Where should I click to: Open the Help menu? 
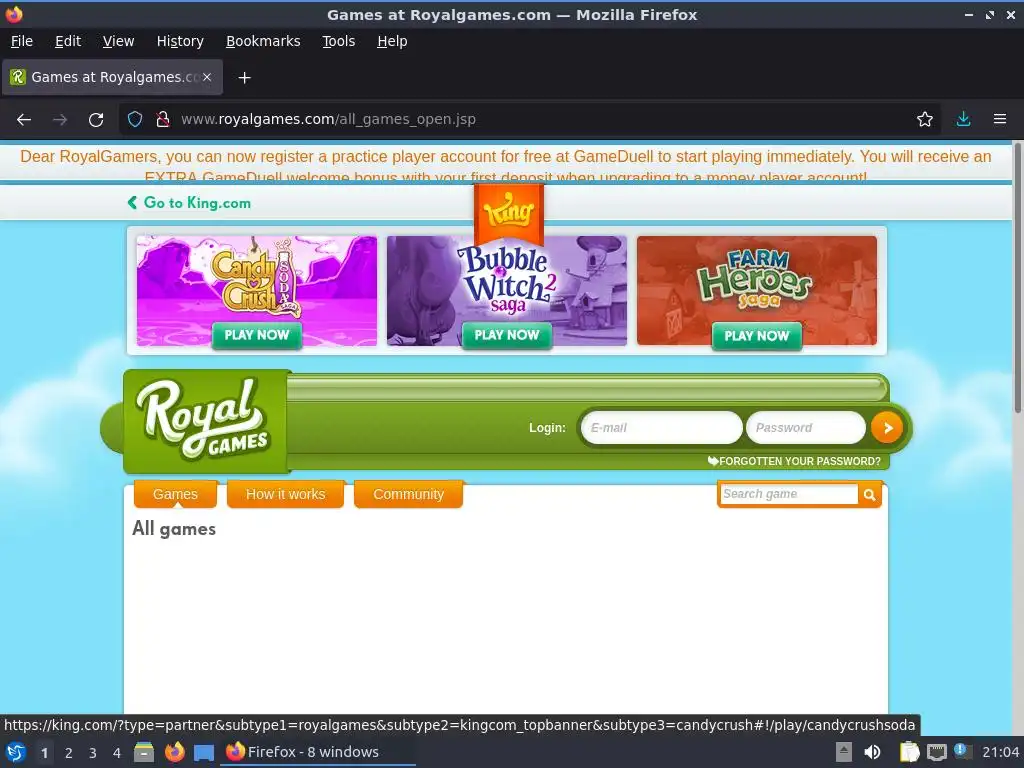click(x=392, y=41)
